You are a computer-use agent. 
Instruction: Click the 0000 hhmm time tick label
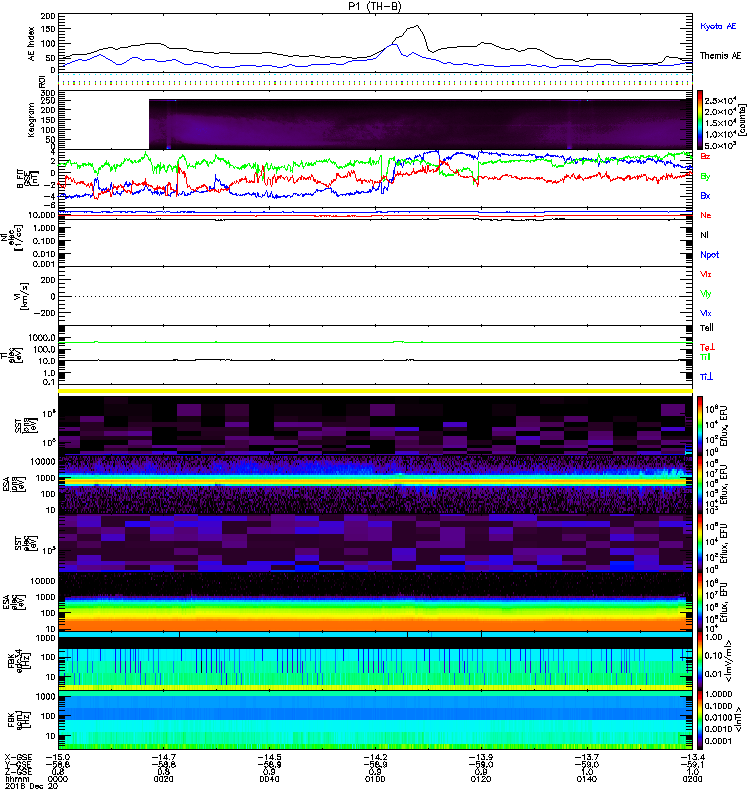(x=58, y=779)
